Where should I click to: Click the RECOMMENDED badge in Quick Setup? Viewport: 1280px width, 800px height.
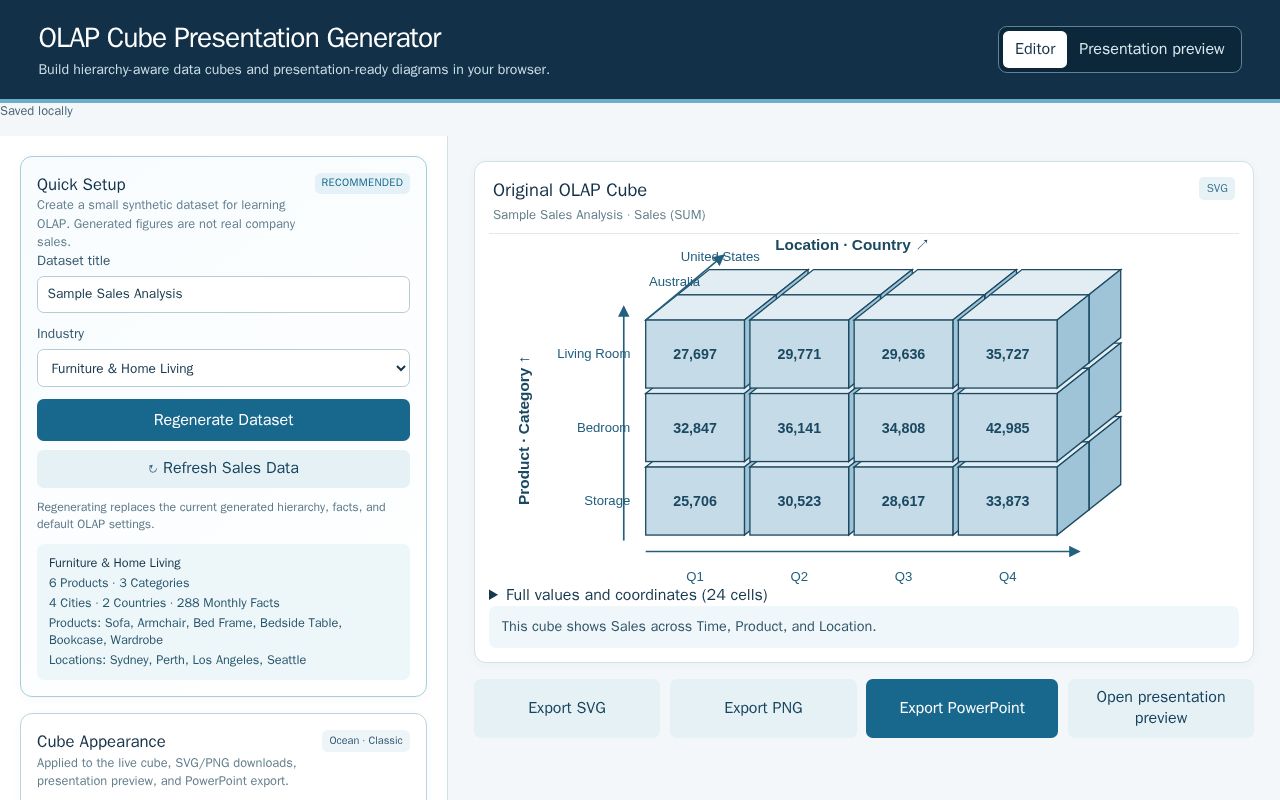pos(362,183)
